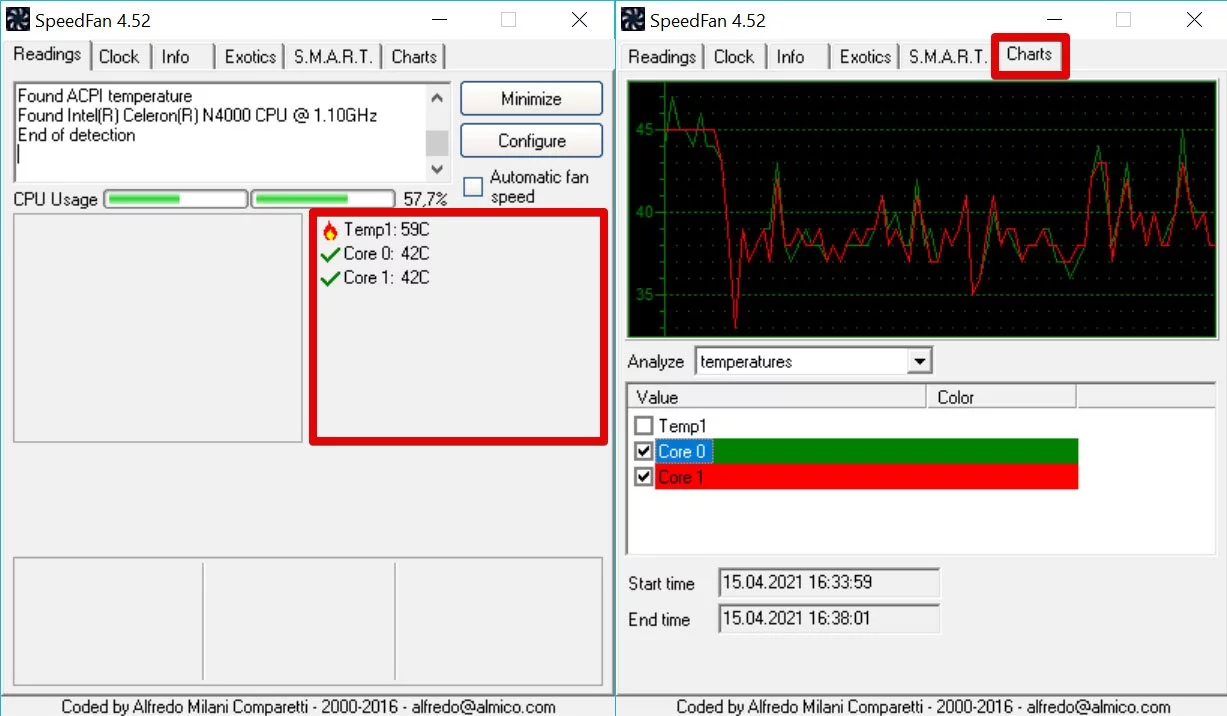The width and height of the screenshot is (1227, 716).
Task: Uncheck the Core 1 chart checkbox
Action: (x=644, y=477)
